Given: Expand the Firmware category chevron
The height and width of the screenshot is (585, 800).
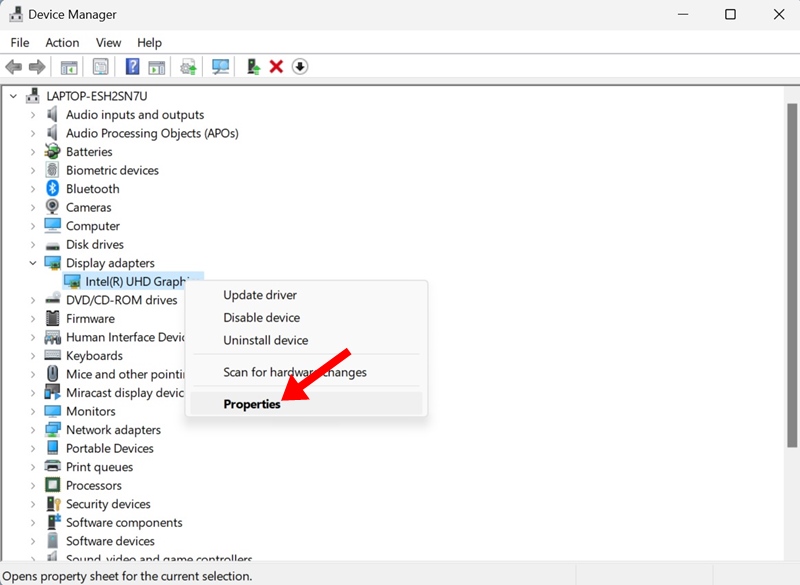Looking at the screenshot, I should [33, 319].
